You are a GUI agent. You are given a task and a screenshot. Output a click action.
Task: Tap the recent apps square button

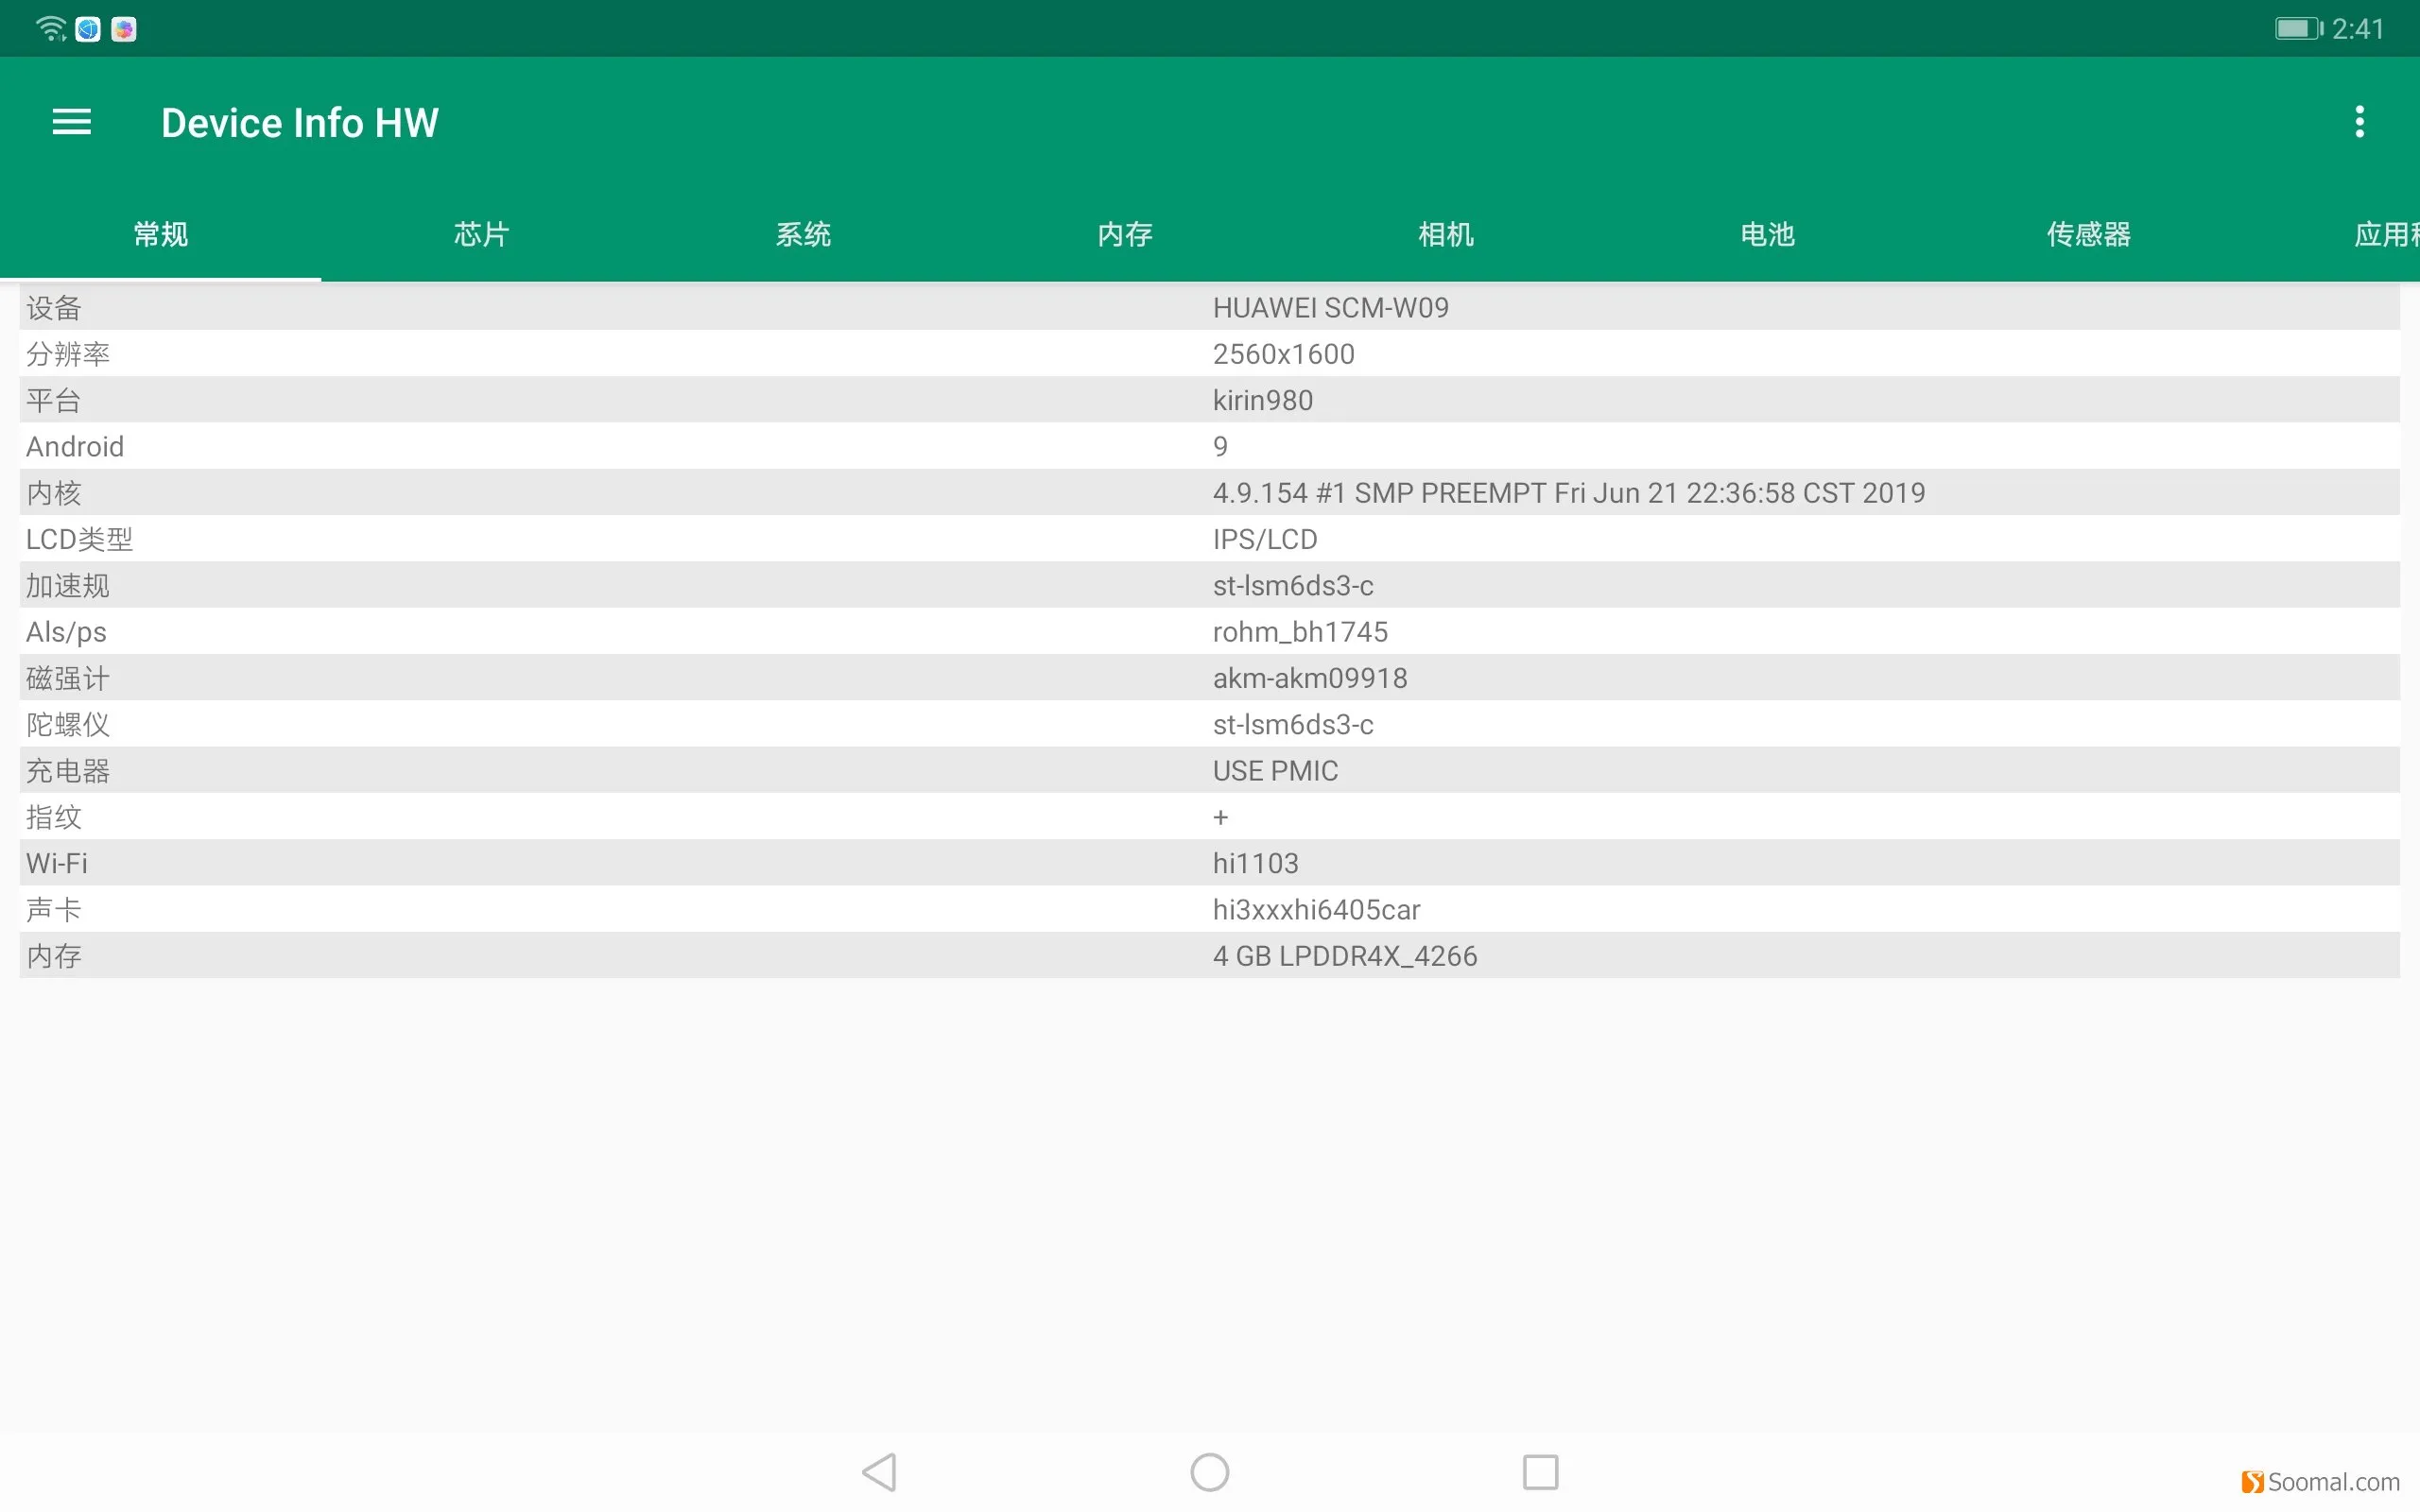click(x=1540, y=1472)
